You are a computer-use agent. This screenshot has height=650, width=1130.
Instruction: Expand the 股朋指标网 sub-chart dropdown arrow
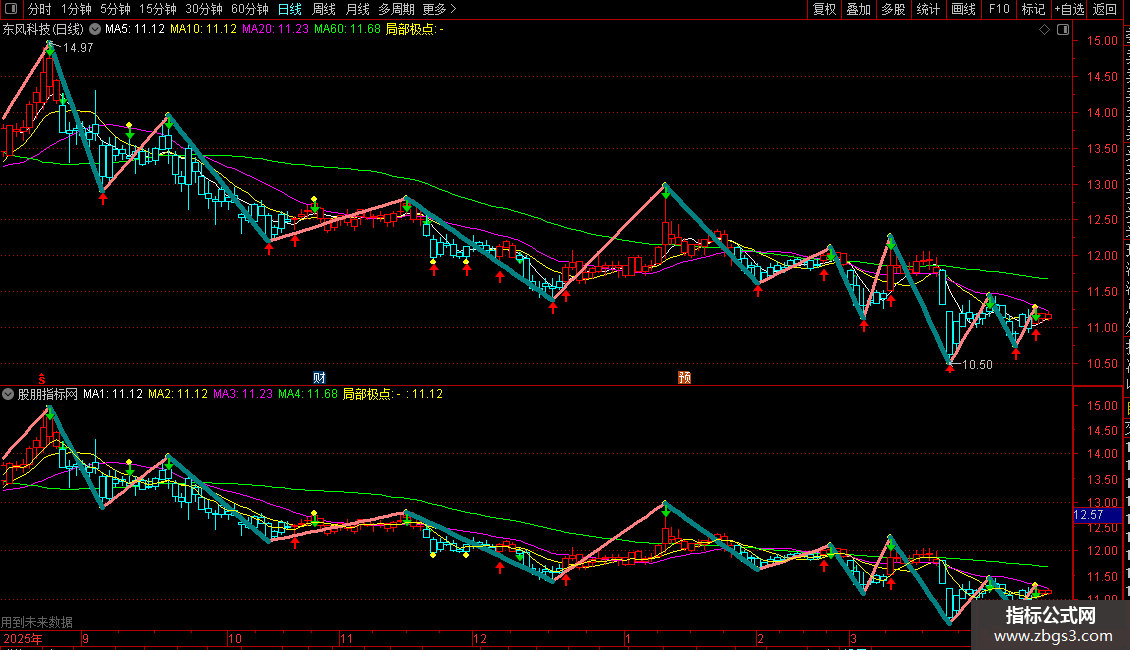[x=9, y=394]
